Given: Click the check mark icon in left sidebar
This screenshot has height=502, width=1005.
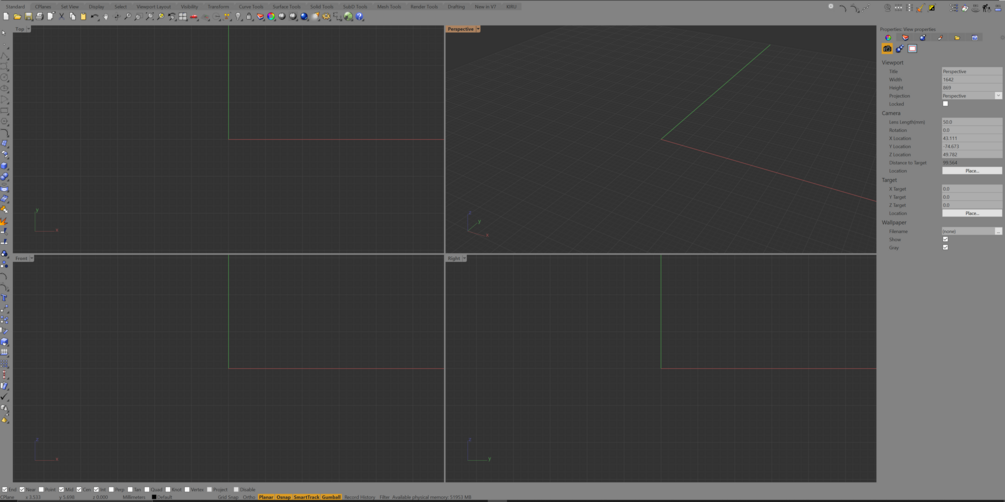Looking at the screenshot, I should [4, 397].
